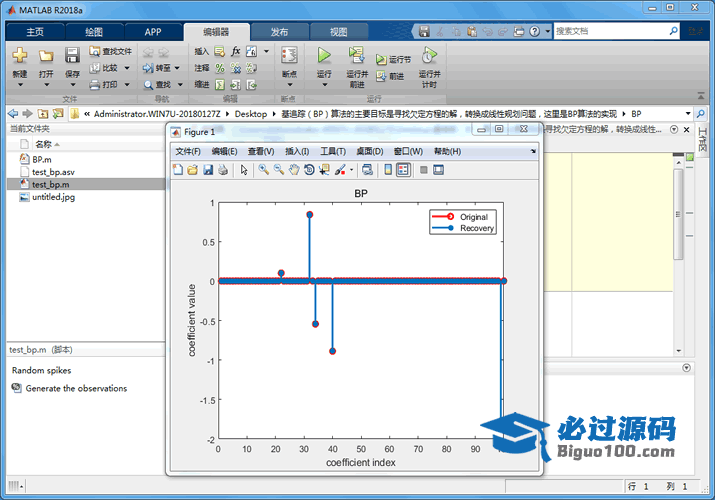Open Figure 1 桌面(D) menu
This screenshot has height=500, width=715.
pos(370,151)
